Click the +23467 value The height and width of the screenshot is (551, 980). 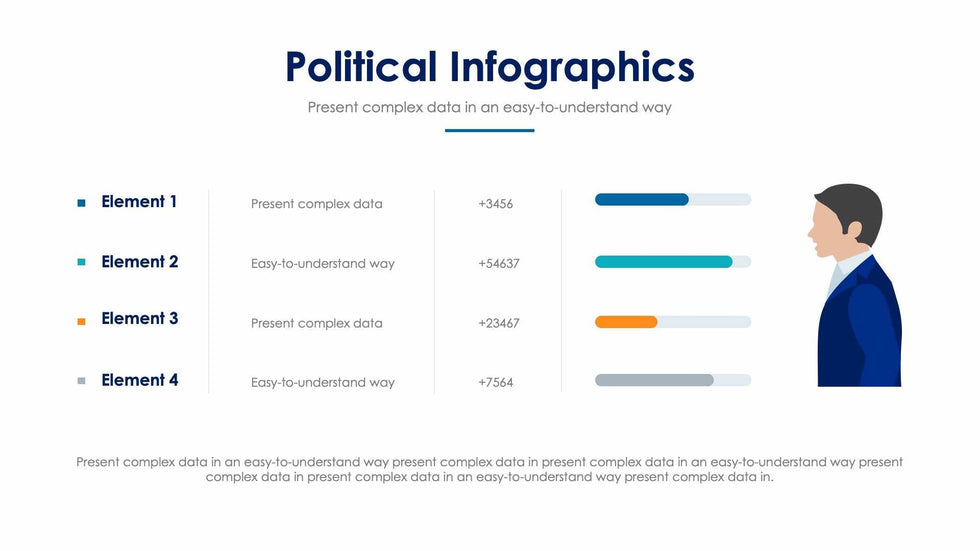tap(499, 323)
